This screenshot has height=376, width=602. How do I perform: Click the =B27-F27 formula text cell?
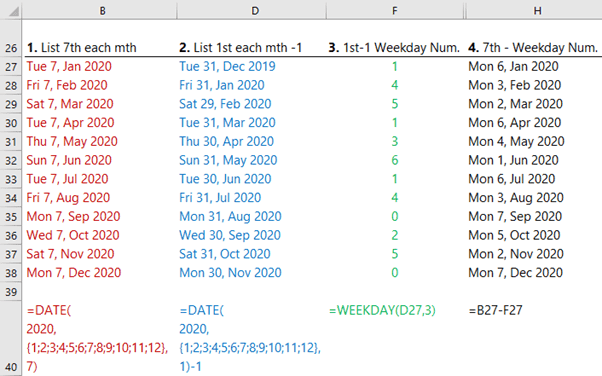point(495,310)
